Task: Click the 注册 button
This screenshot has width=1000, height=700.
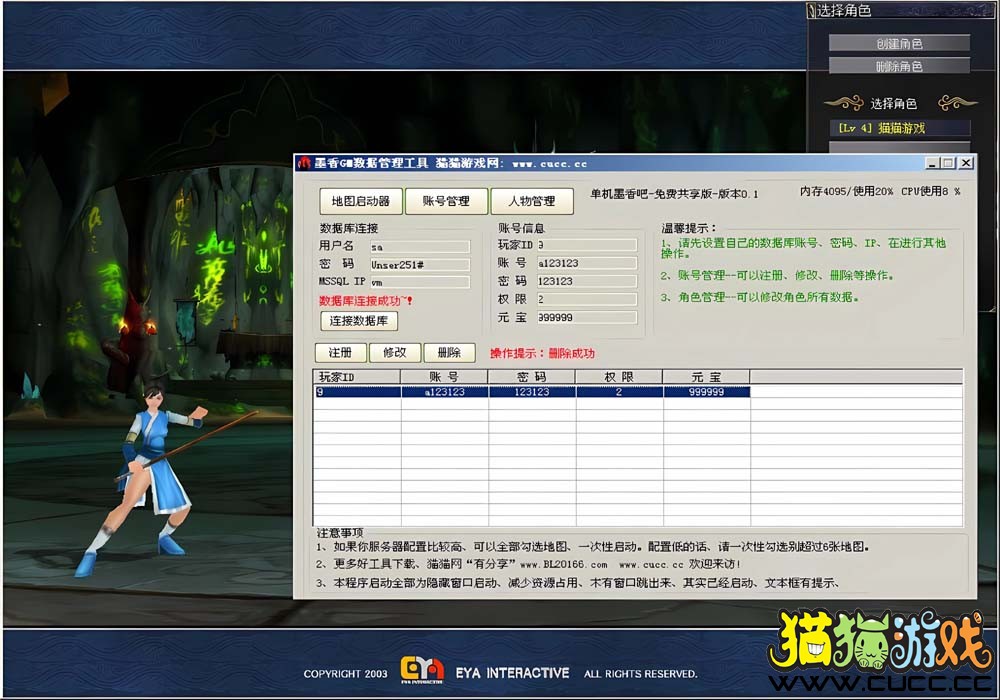Action: pyautogui.click(x=341, y=353)
